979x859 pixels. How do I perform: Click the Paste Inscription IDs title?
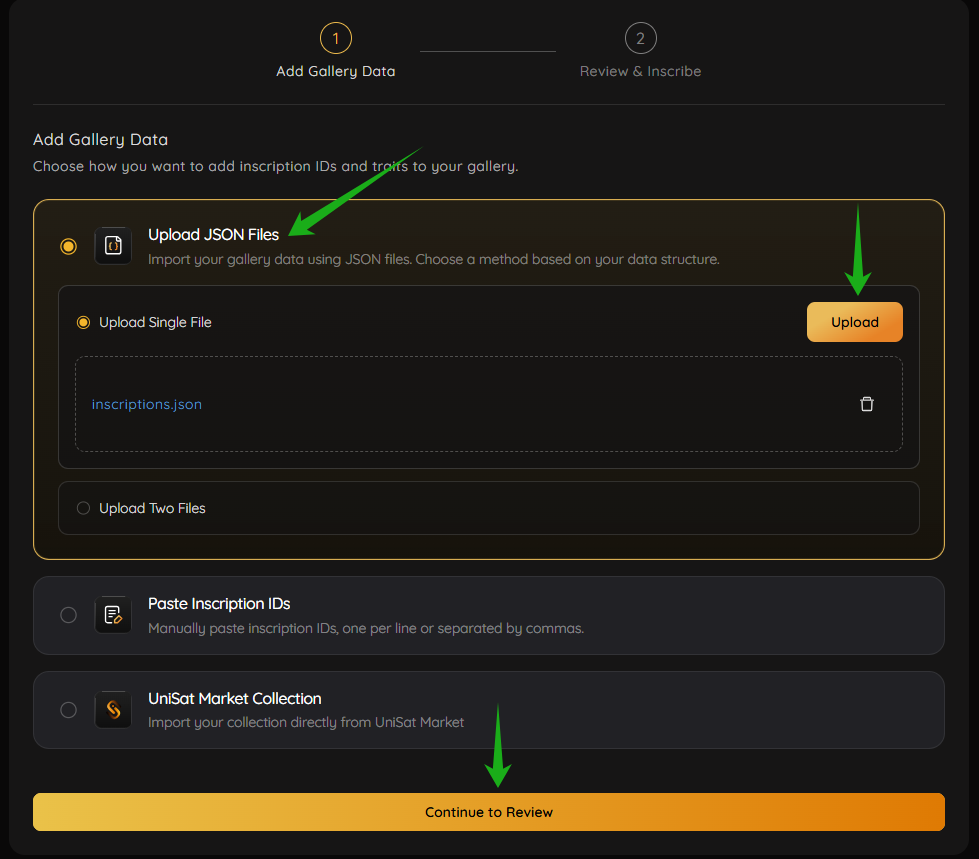(x=219, y=604)
